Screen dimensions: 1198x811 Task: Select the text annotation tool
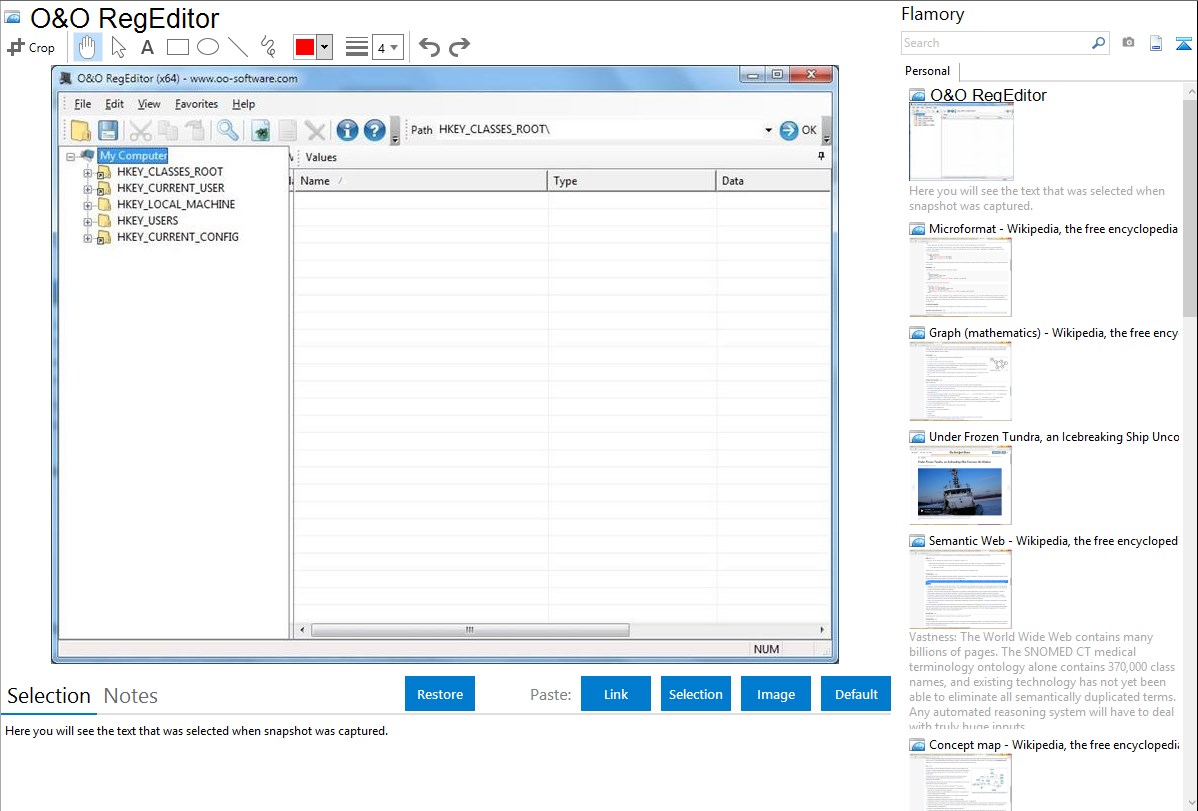point(147,47)
